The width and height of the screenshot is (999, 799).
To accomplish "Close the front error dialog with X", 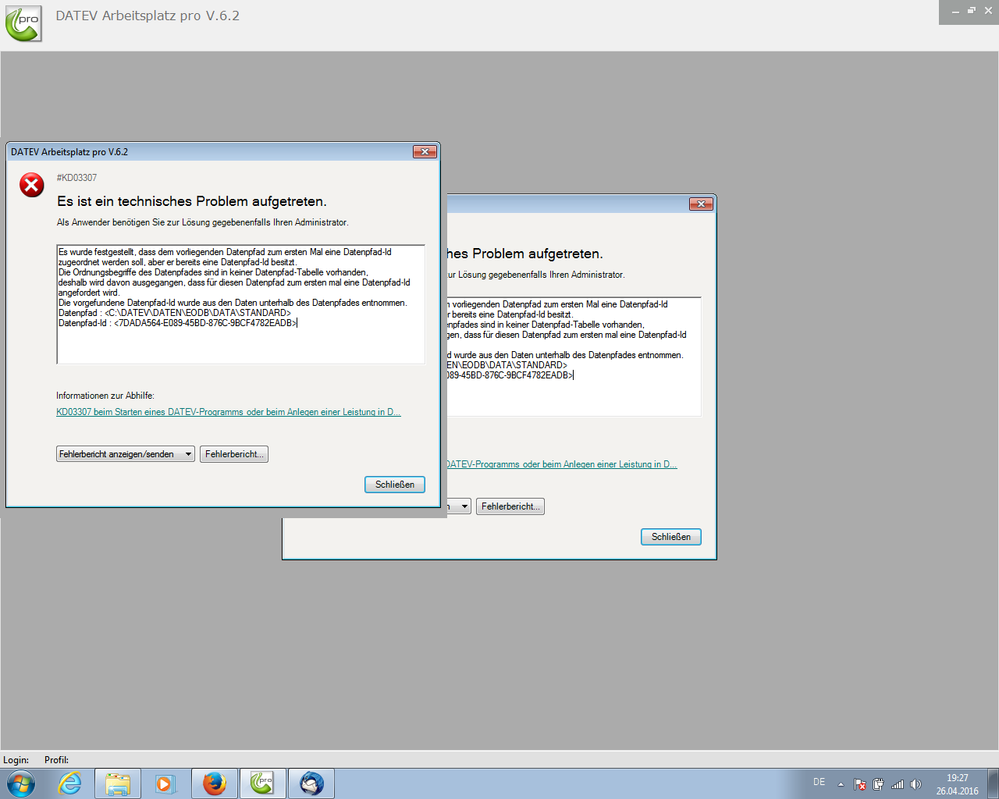I will pos(424,152).
